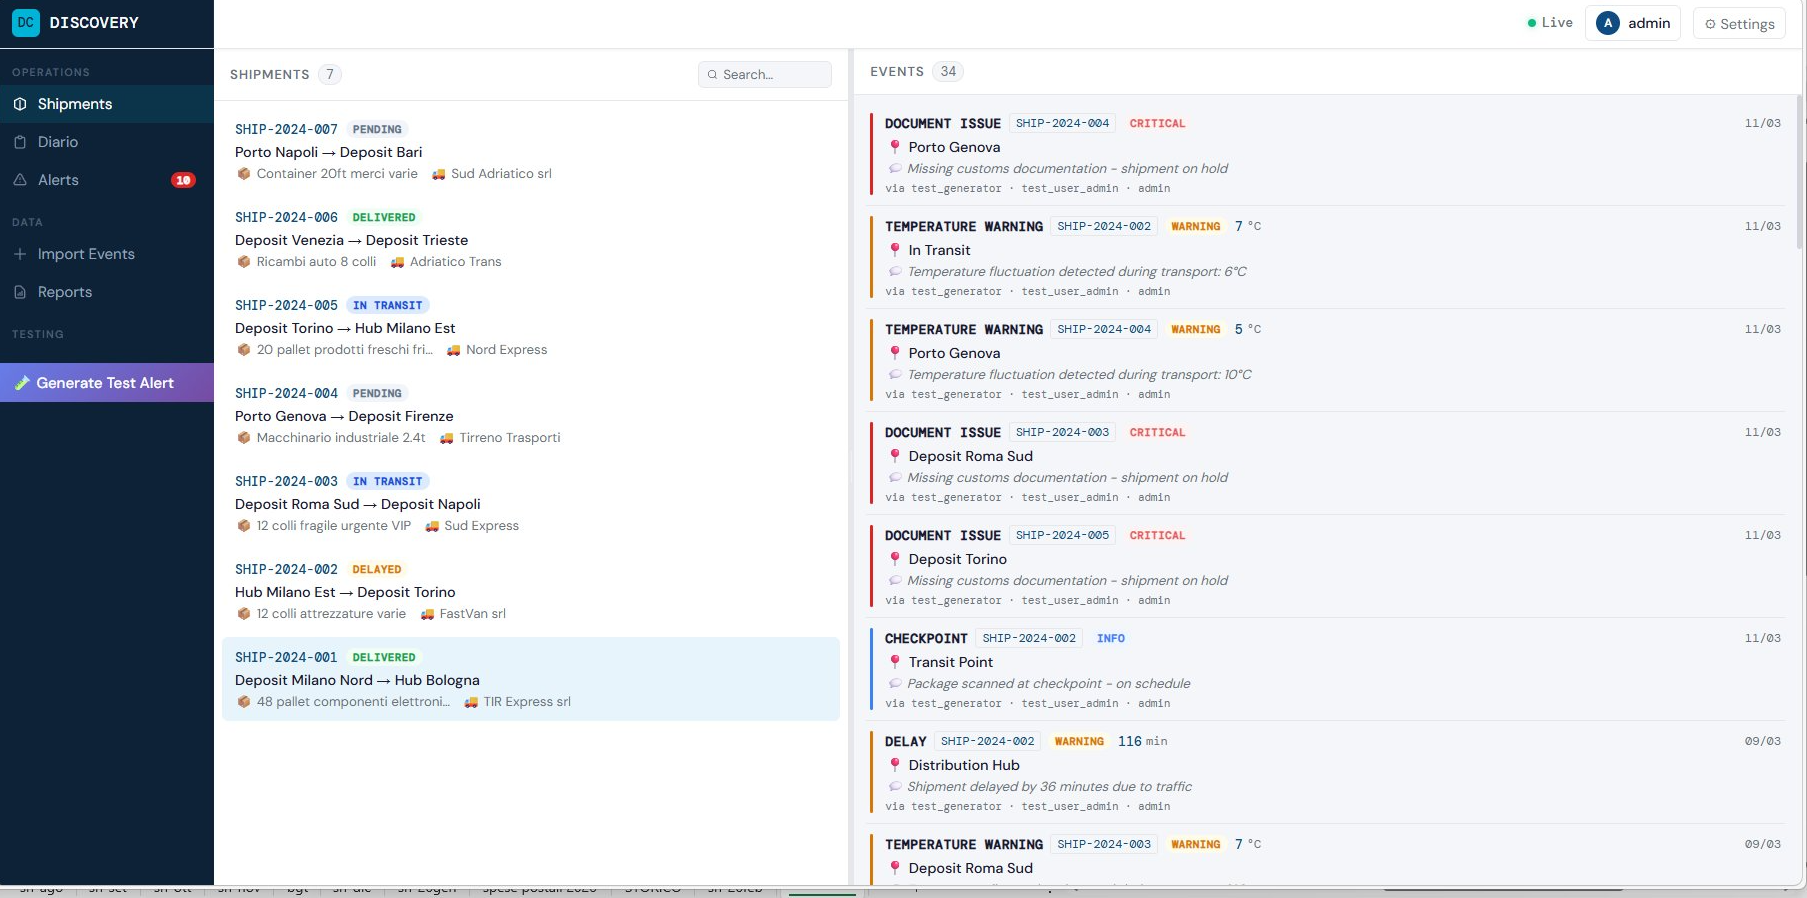Select shipment SHIP-2024-007
This screenshot has height=898, width=1807.
tap(531, 151)
